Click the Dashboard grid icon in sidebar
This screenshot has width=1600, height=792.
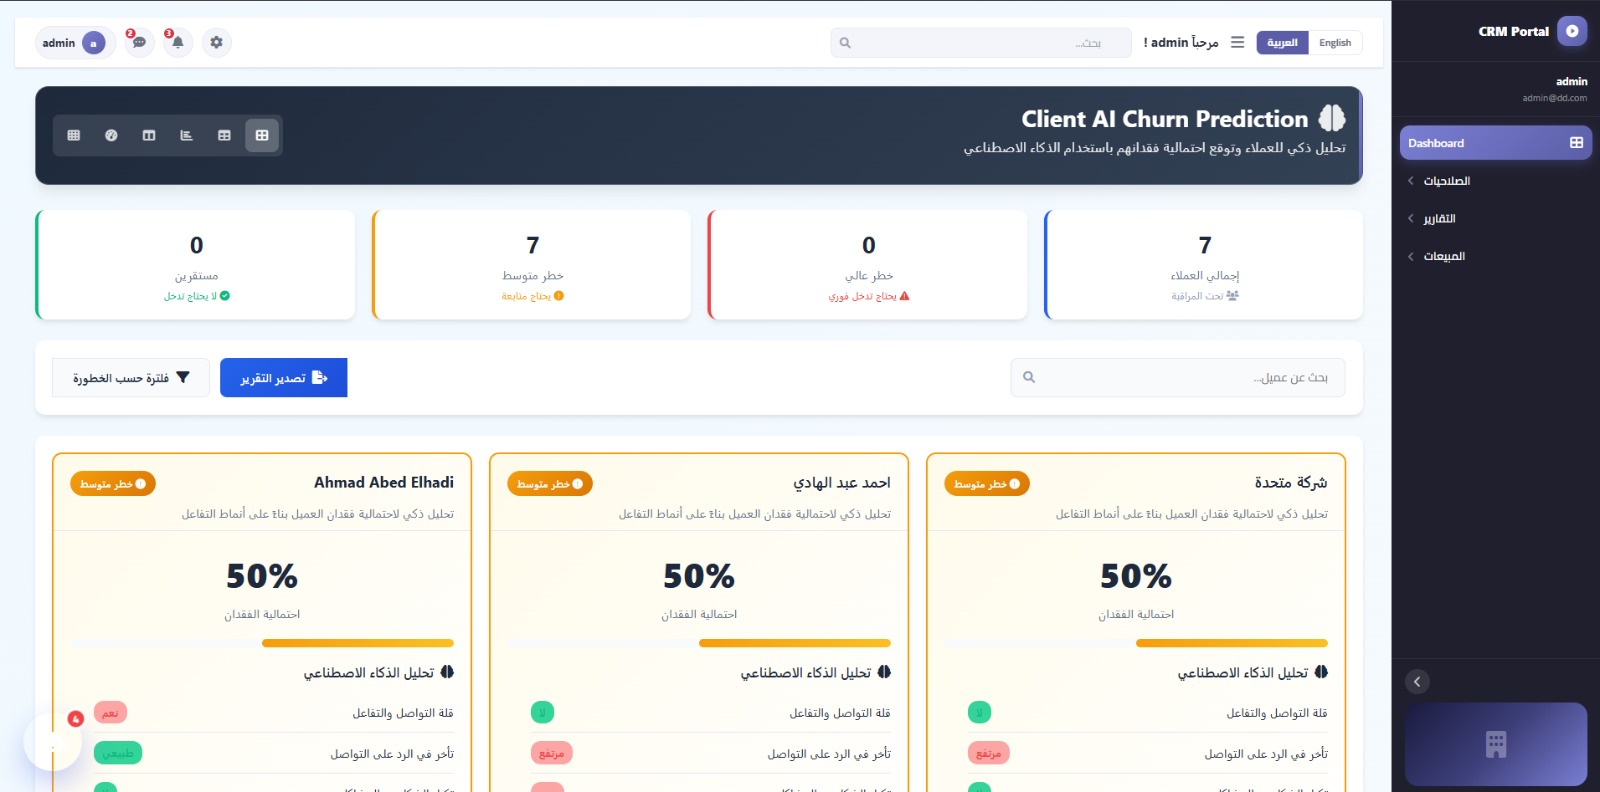[1576, 143]
